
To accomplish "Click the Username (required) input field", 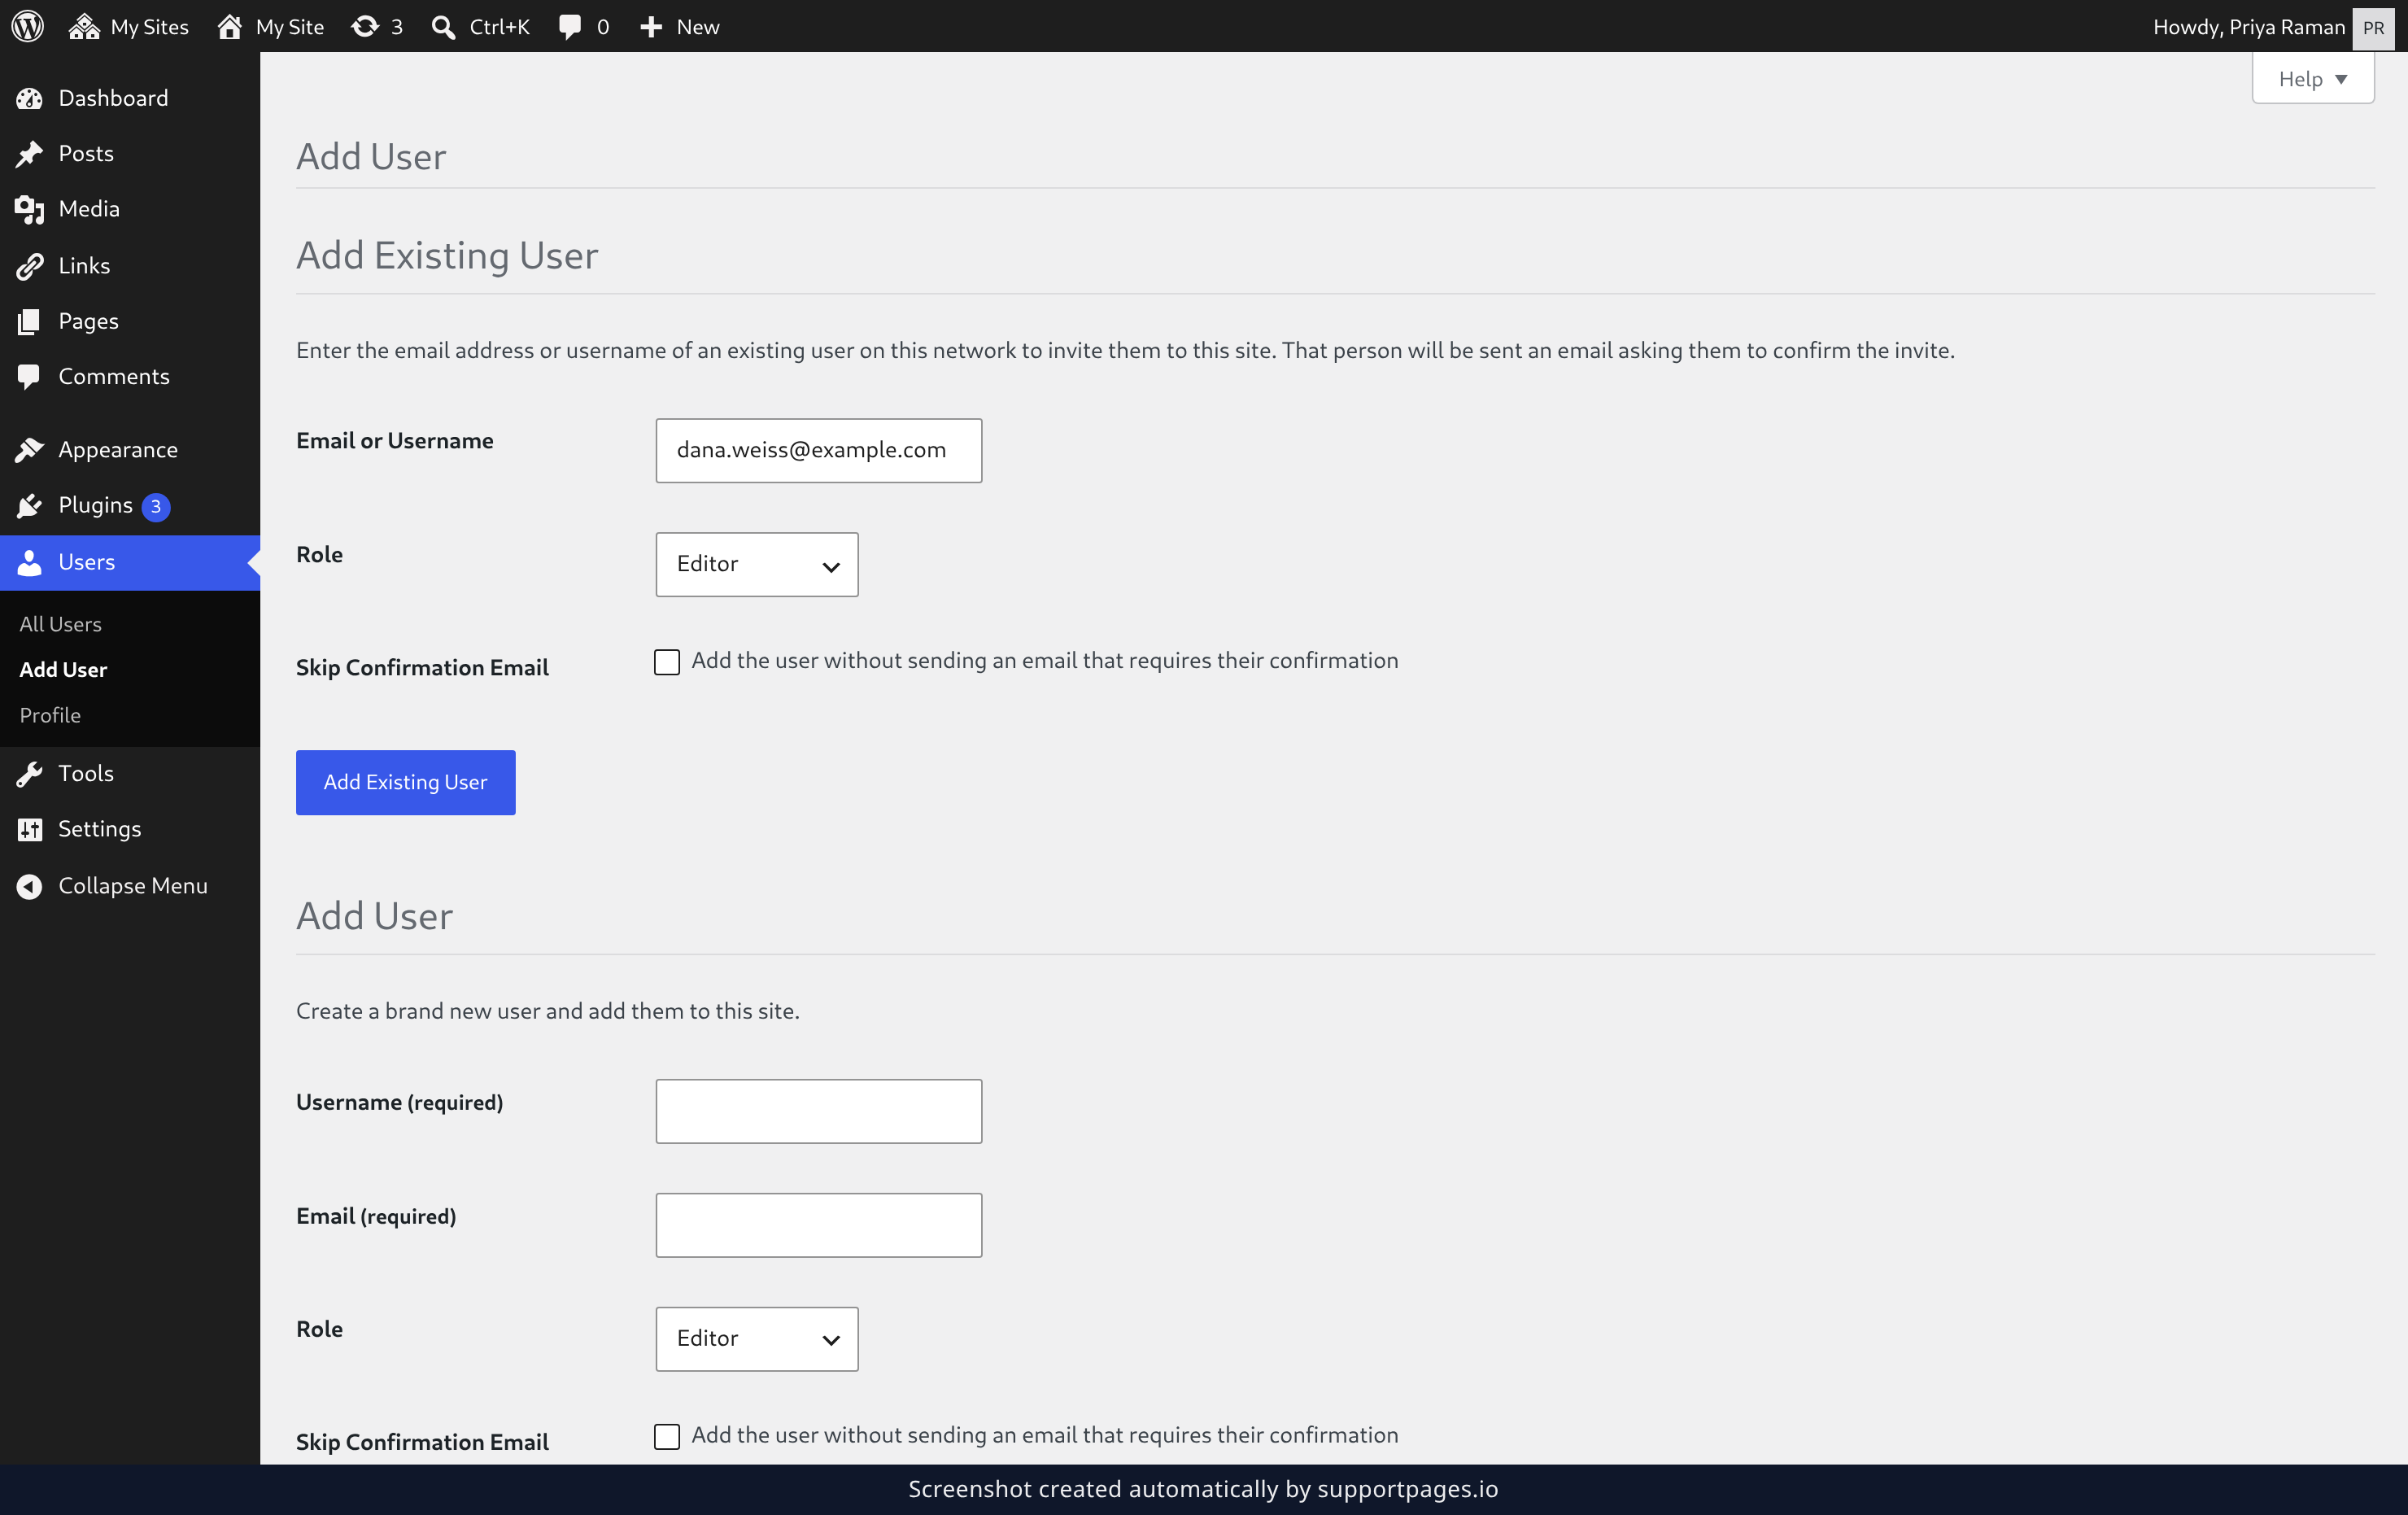I will coord(818,1110).
